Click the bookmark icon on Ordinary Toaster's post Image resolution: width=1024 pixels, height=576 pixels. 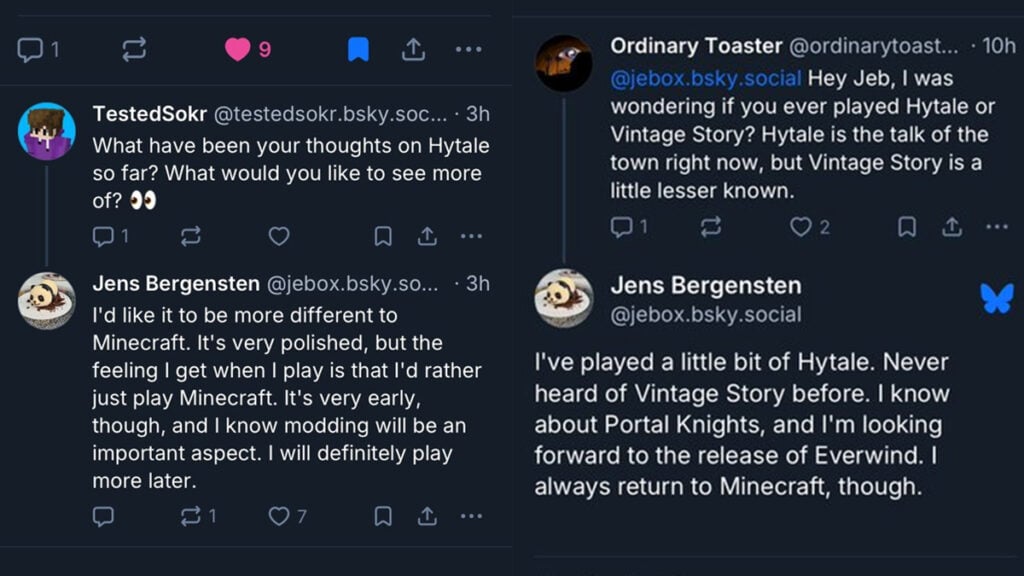pos(908,228)
